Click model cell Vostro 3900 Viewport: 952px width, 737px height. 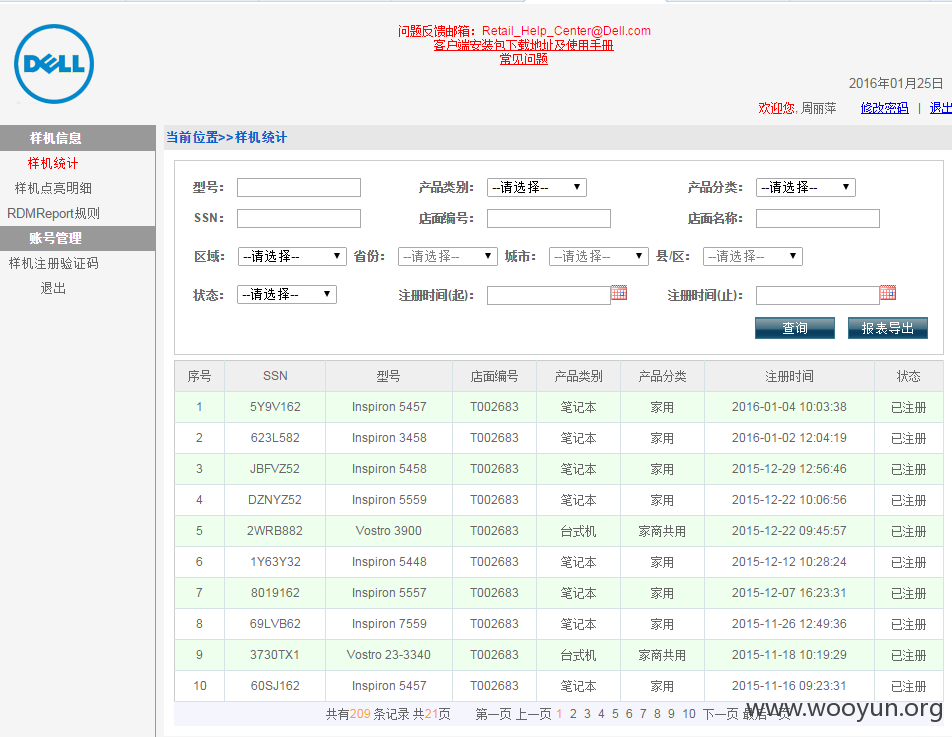(389, 531)
